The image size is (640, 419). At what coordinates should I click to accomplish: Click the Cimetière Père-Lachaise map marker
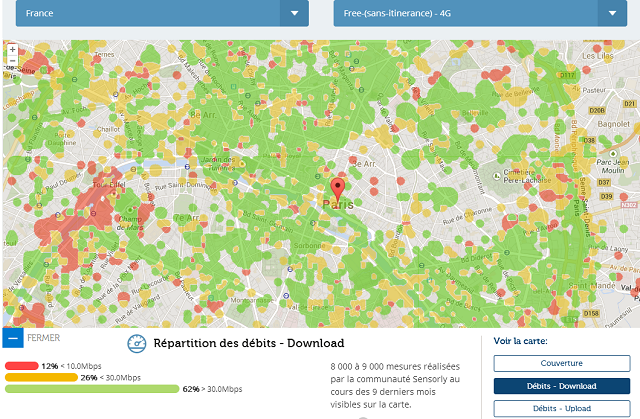coord(498,177)
